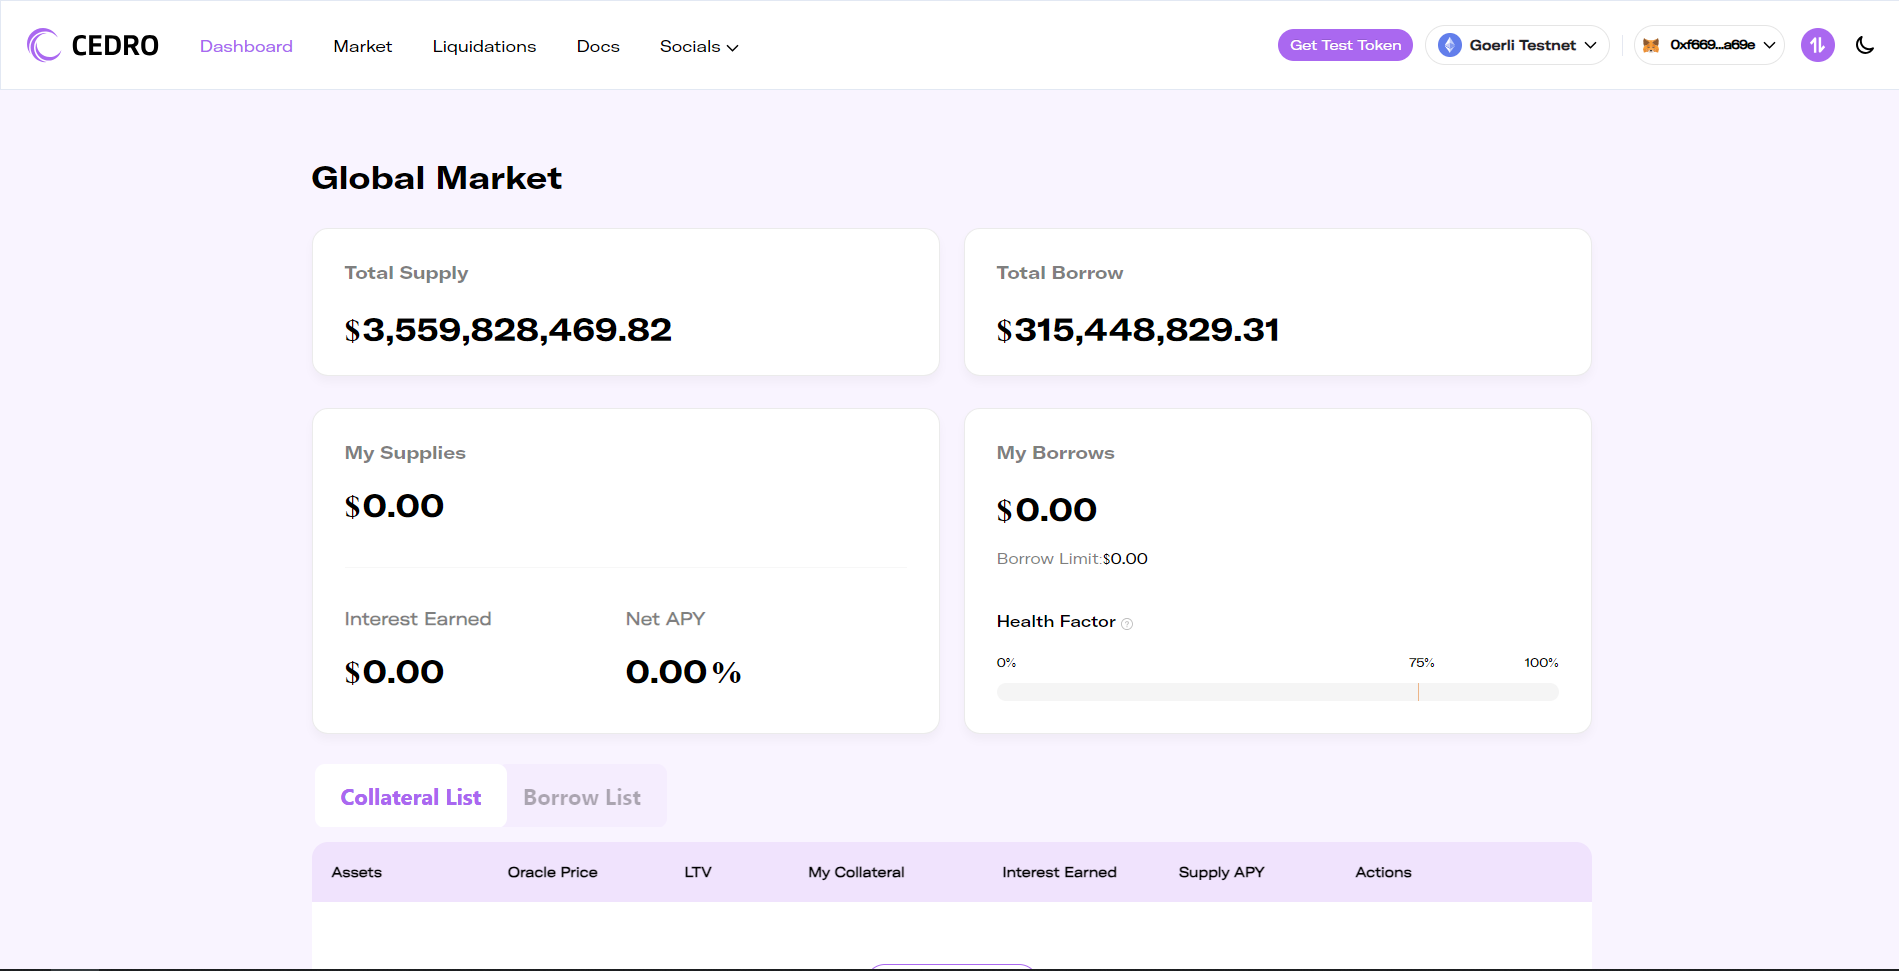Screen dimensions: 1899x971
Task: Click the CEDRO wordmark text
Action: [115, 46]
